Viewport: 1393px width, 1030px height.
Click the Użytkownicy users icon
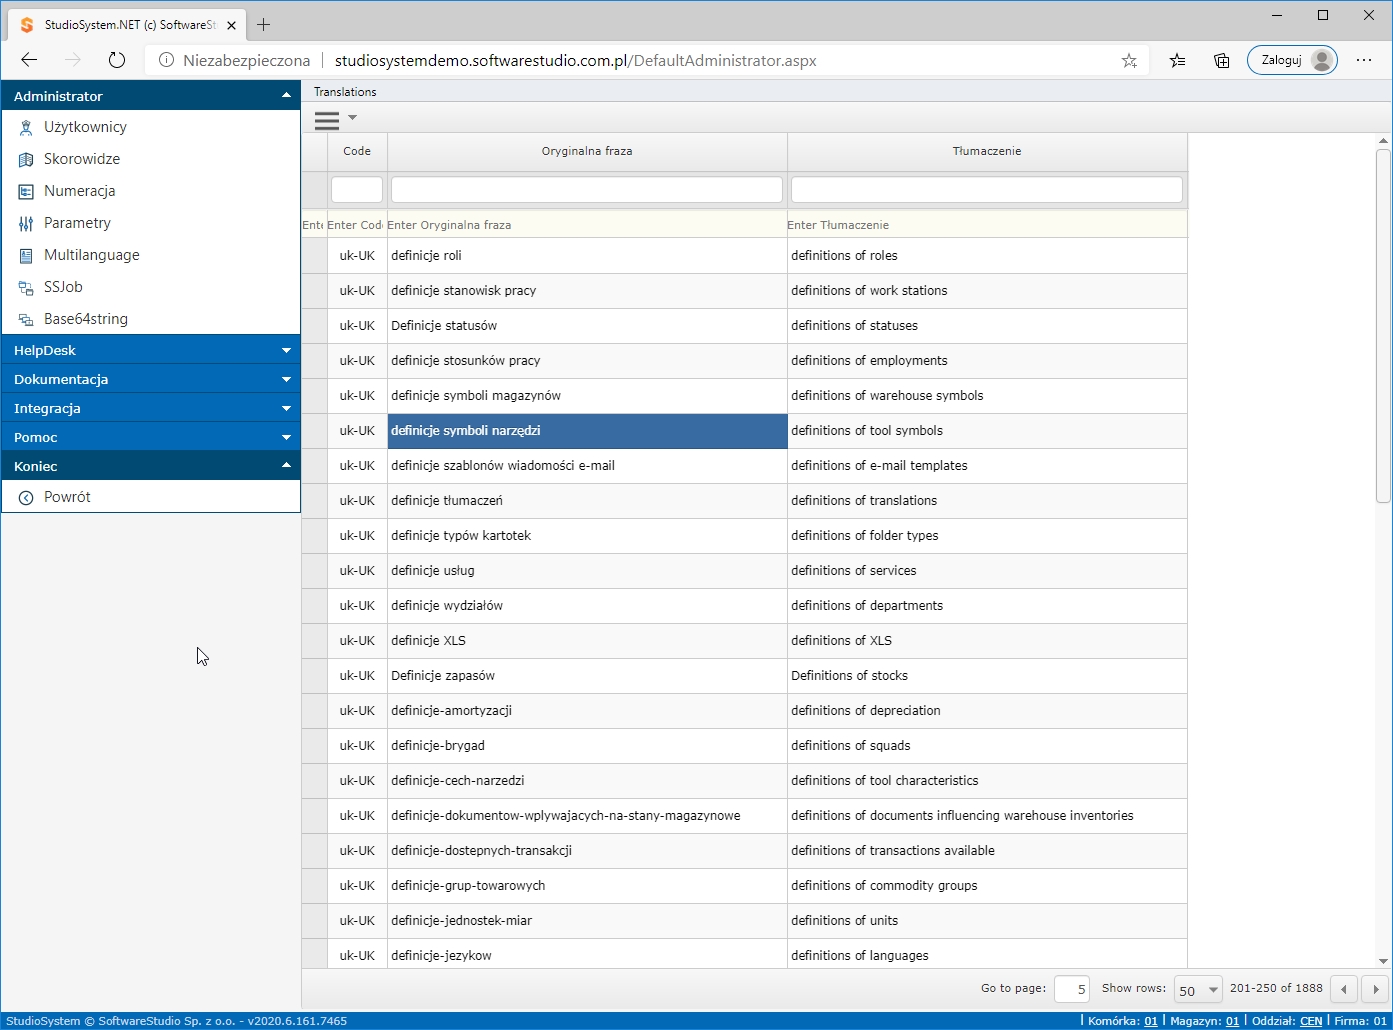click(26, 127)
